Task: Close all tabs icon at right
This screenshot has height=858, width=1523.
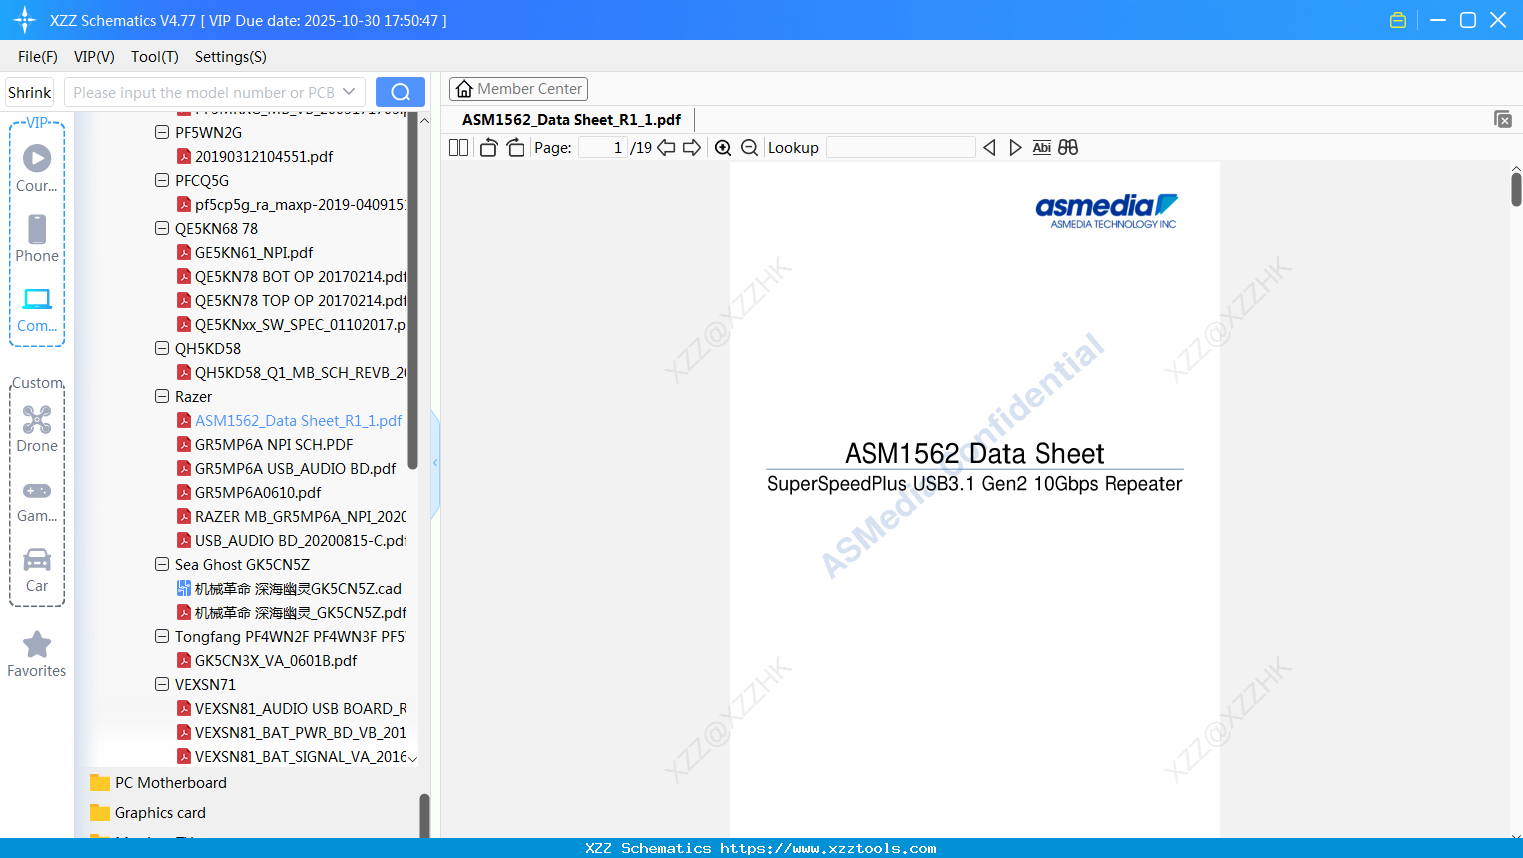Action: [x=1502, y=119]
